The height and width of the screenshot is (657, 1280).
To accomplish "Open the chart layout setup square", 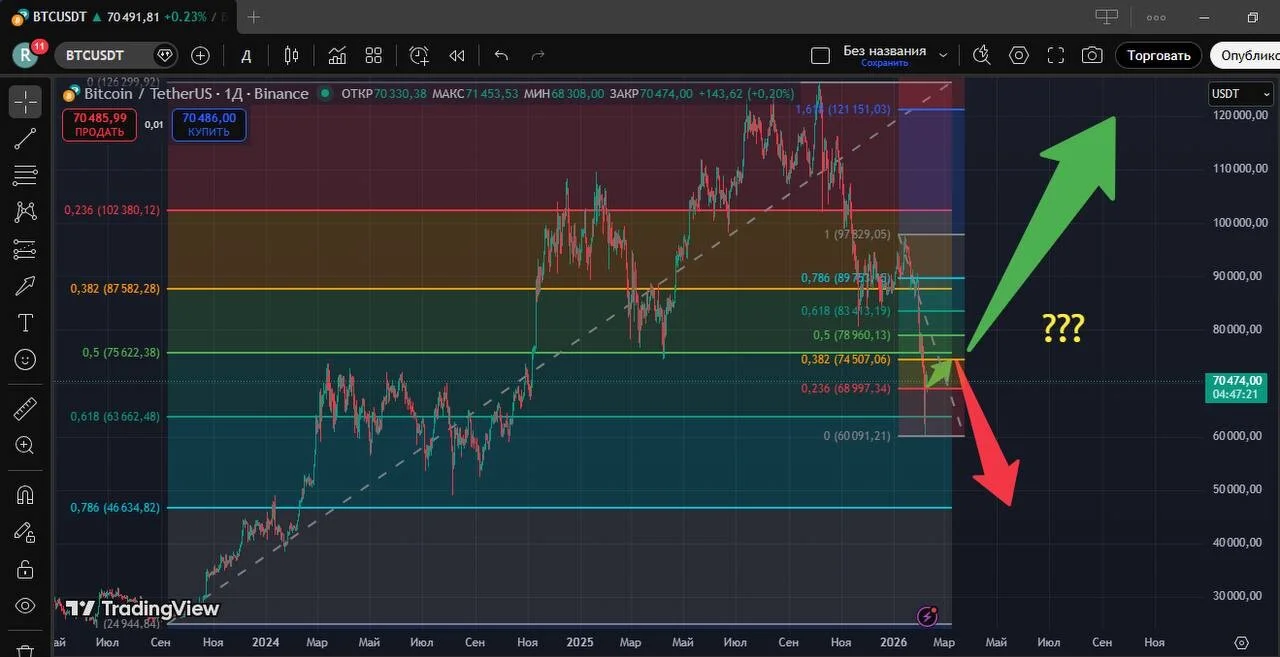I will pyautogui.click(x=820, y=56).
